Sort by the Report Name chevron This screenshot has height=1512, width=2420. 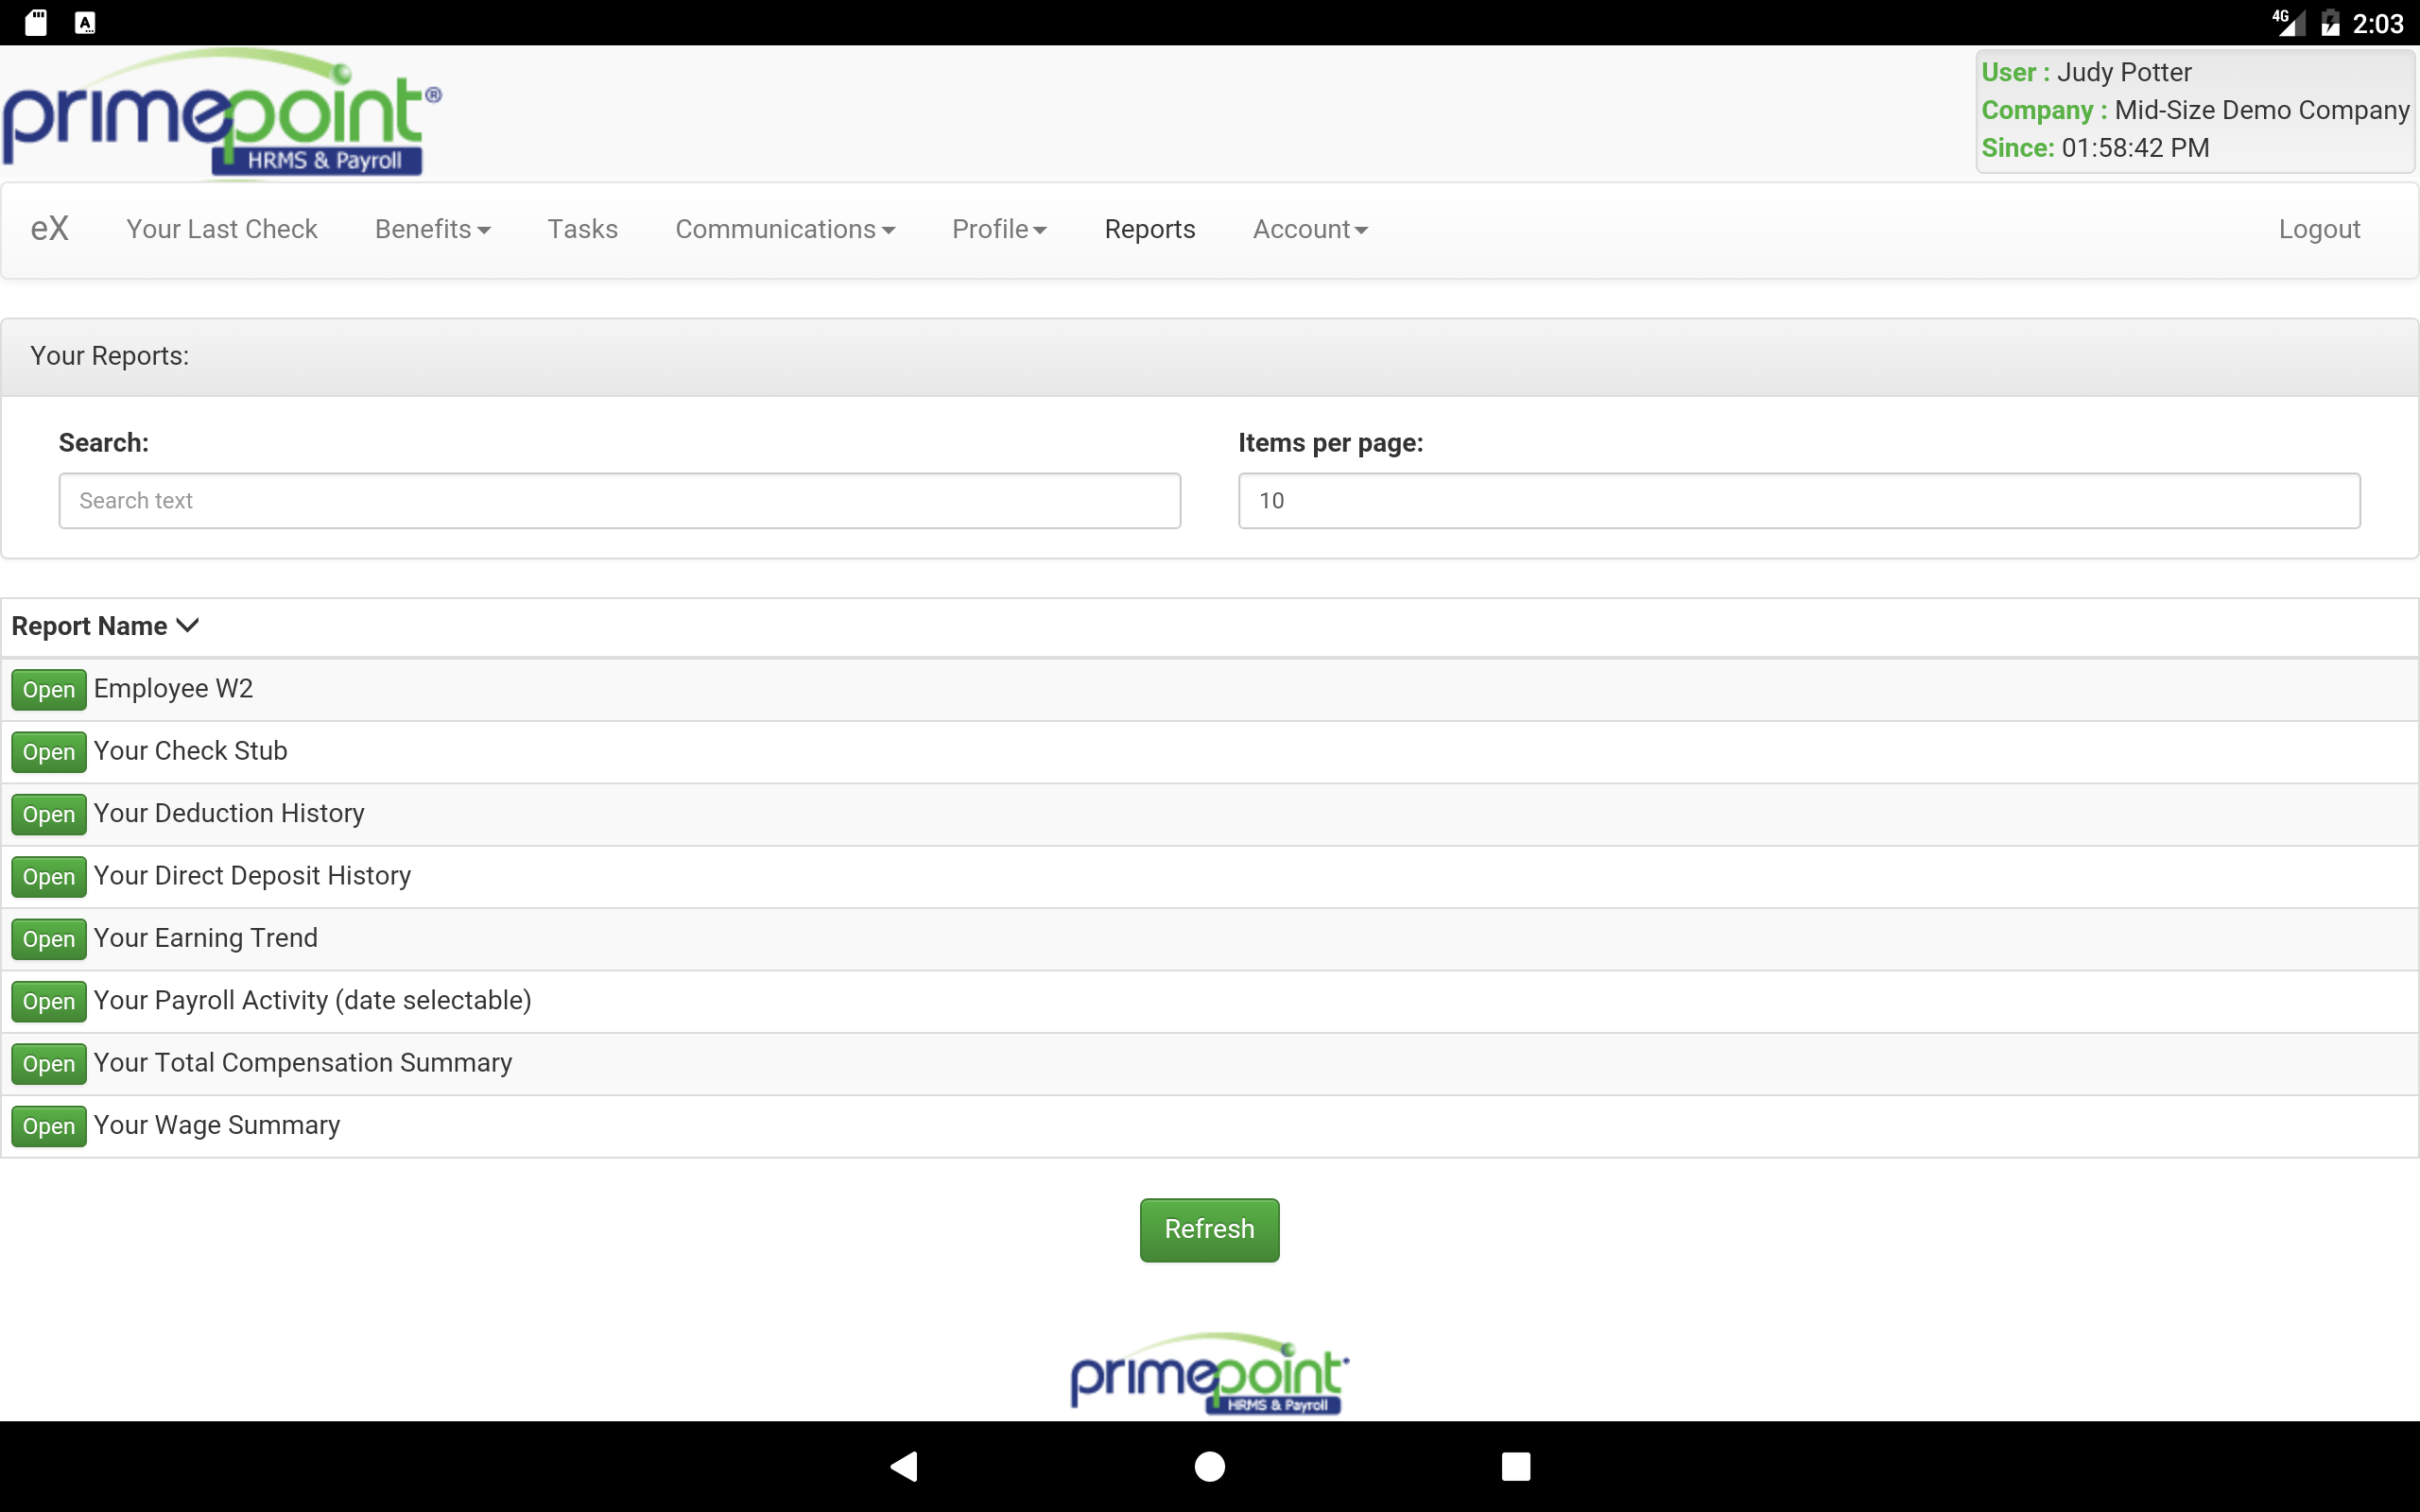187,626
